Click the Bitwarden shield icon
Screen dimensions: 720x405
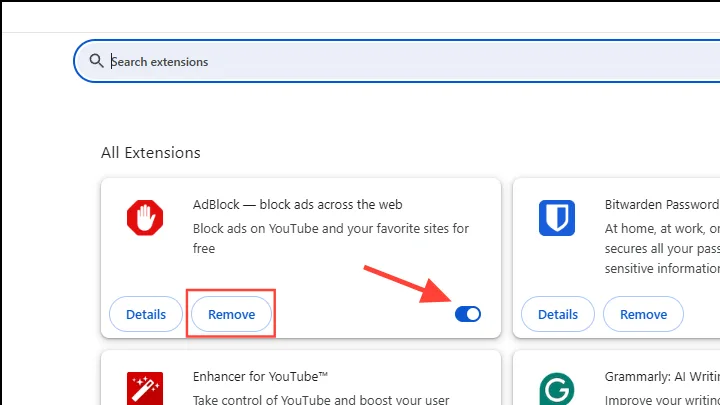pyautogui.click(x=557, y=218)
